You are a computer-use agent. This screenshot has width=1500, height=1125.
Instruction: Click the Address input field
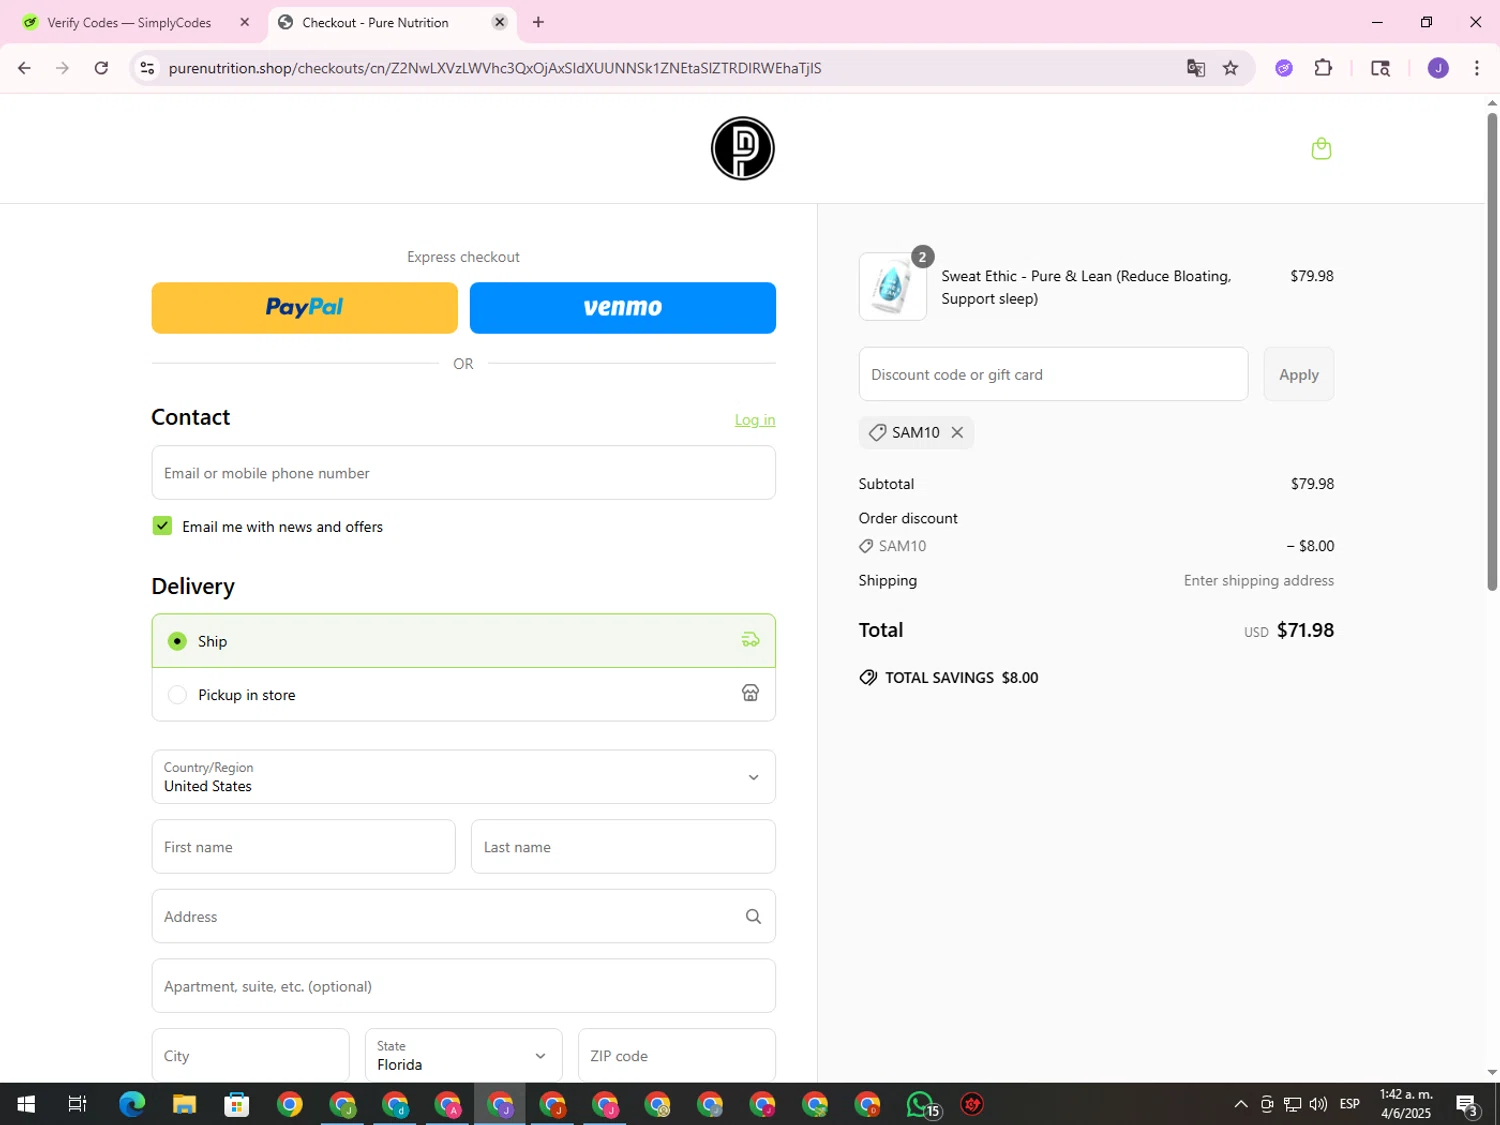point(463,916)
